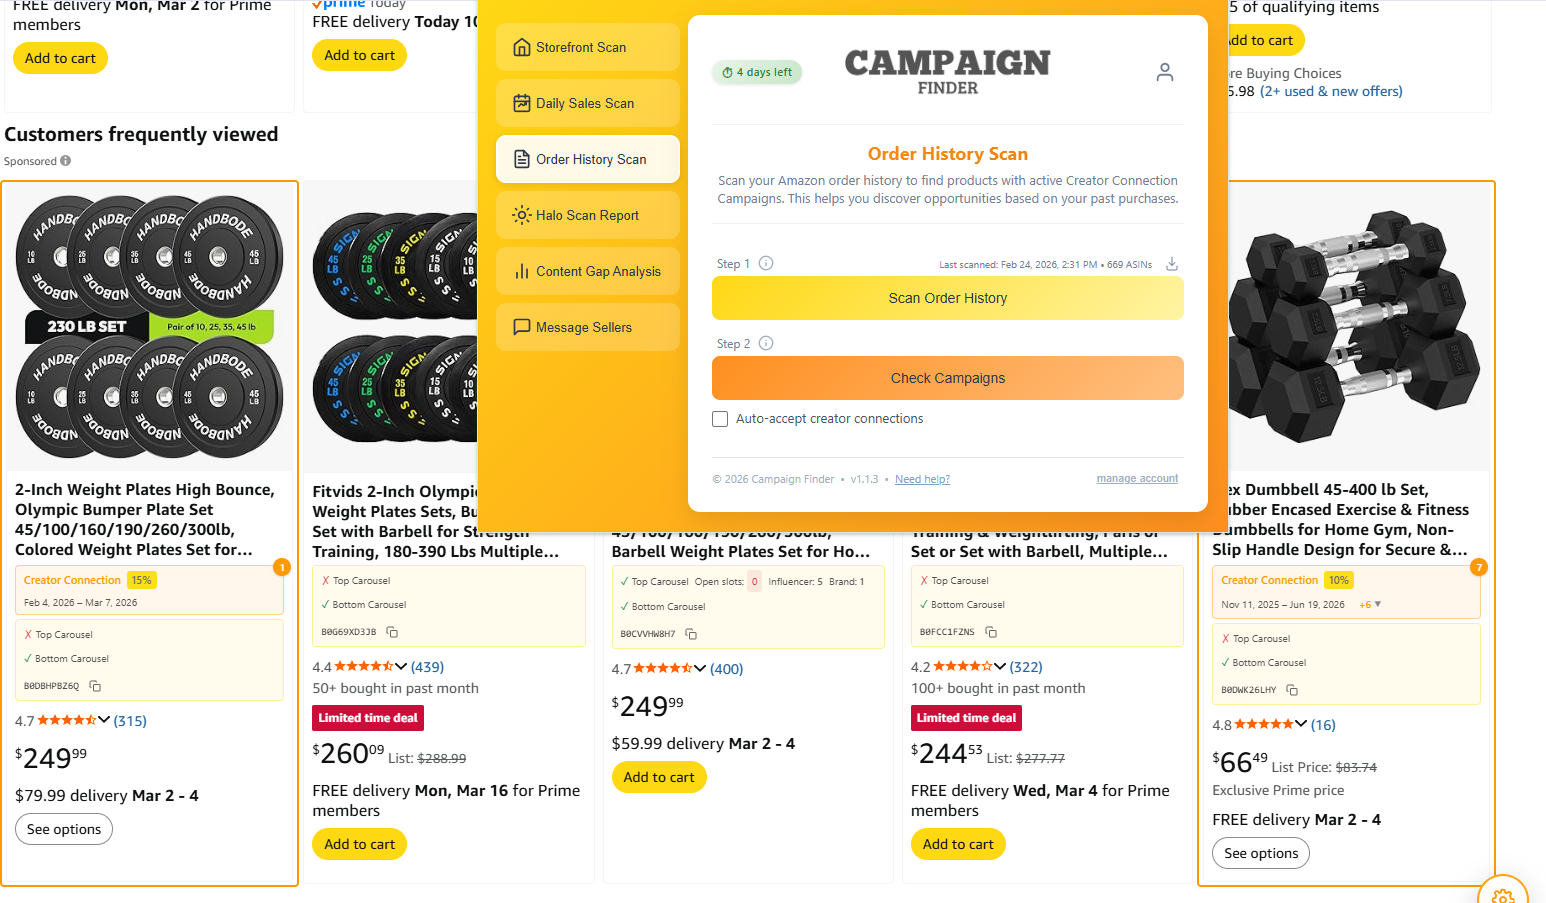Image resolution: width=1546 pixels, height=903 pixels.
Task: Enable Auto-accept creator connections
Action: (x=720, y=418)
